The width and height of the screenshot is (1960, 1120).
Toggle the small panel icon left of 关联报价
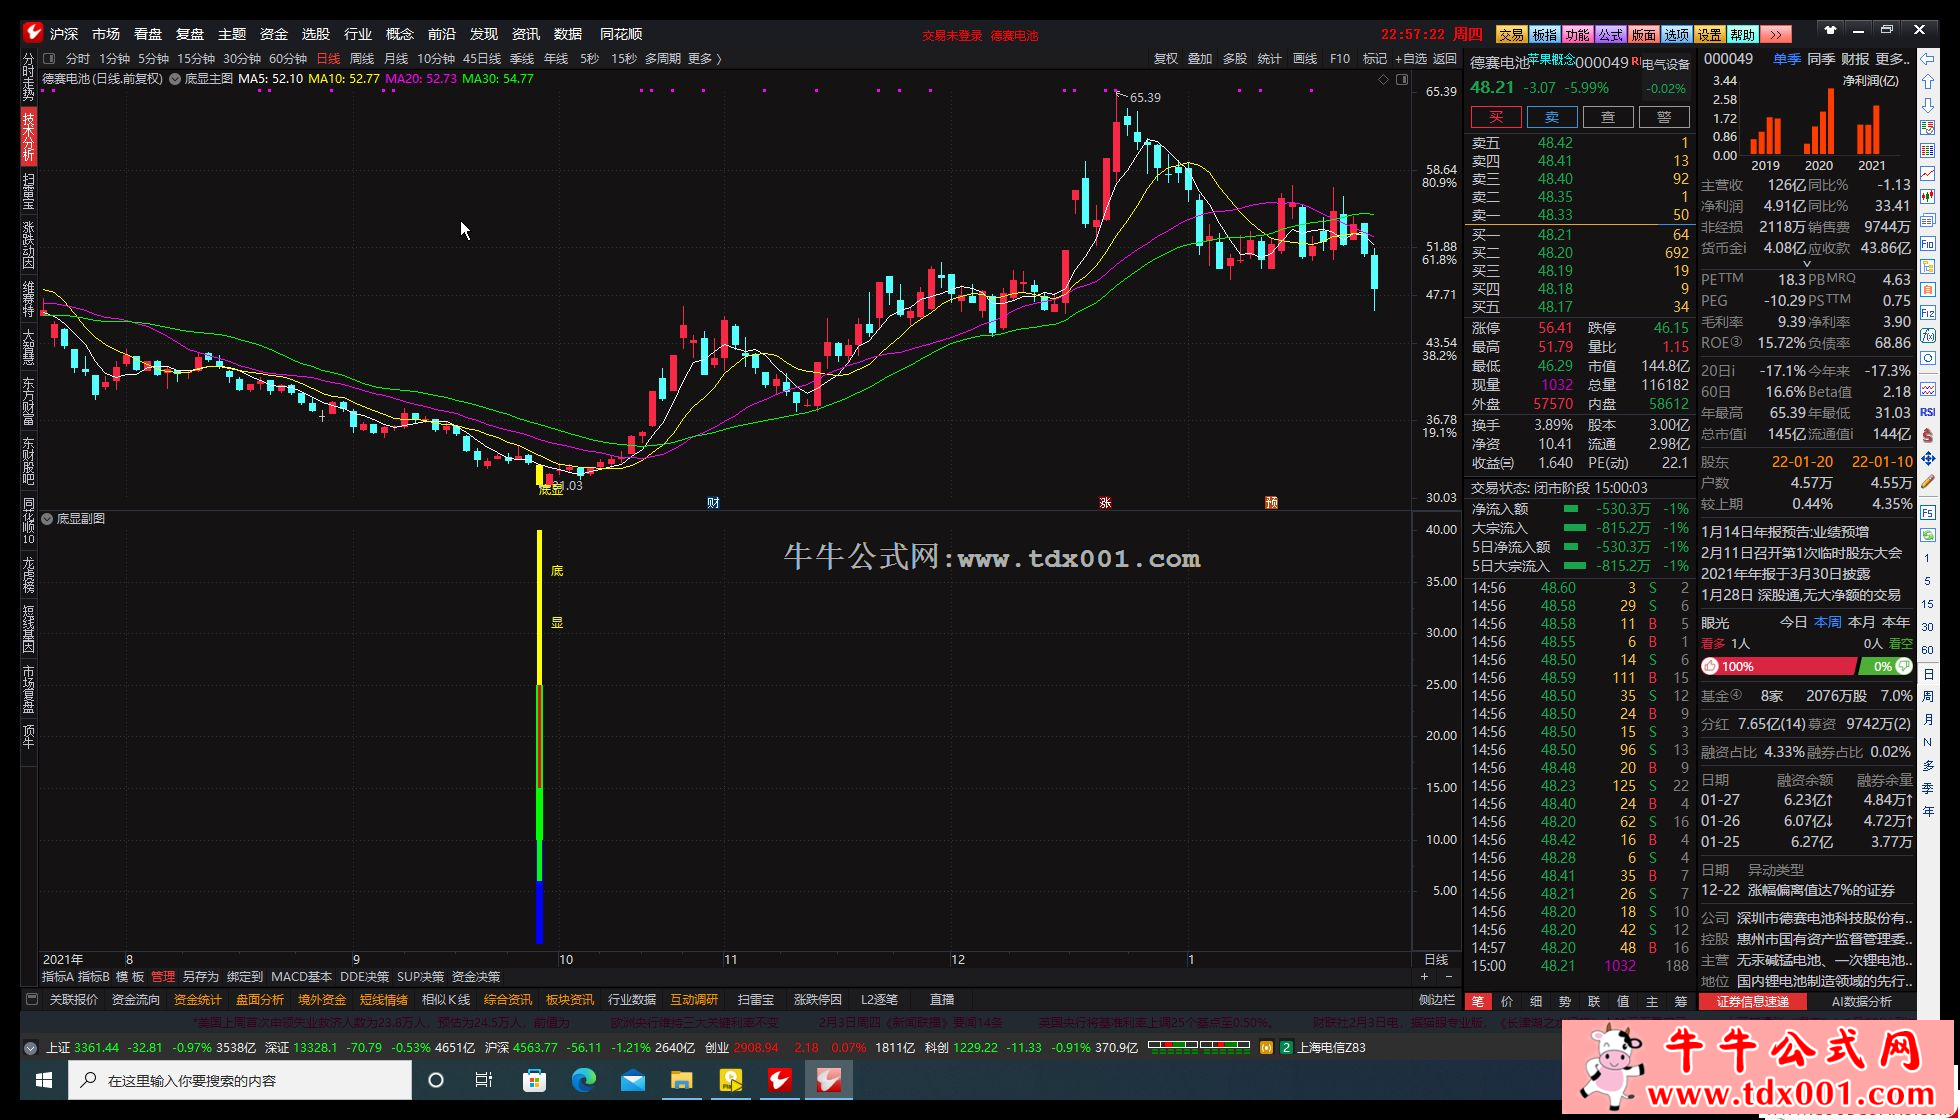(x=32, y=999)
